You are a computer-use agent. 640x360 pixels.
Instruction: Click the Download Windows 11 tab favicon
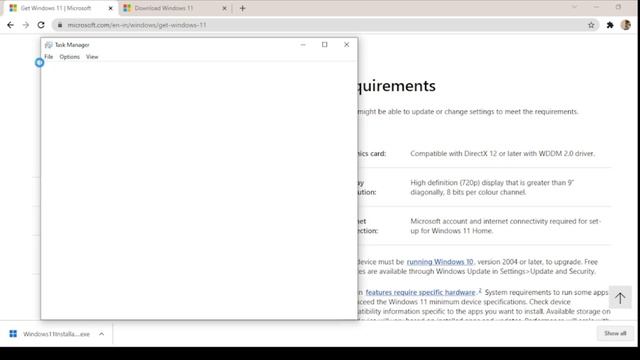127,8
